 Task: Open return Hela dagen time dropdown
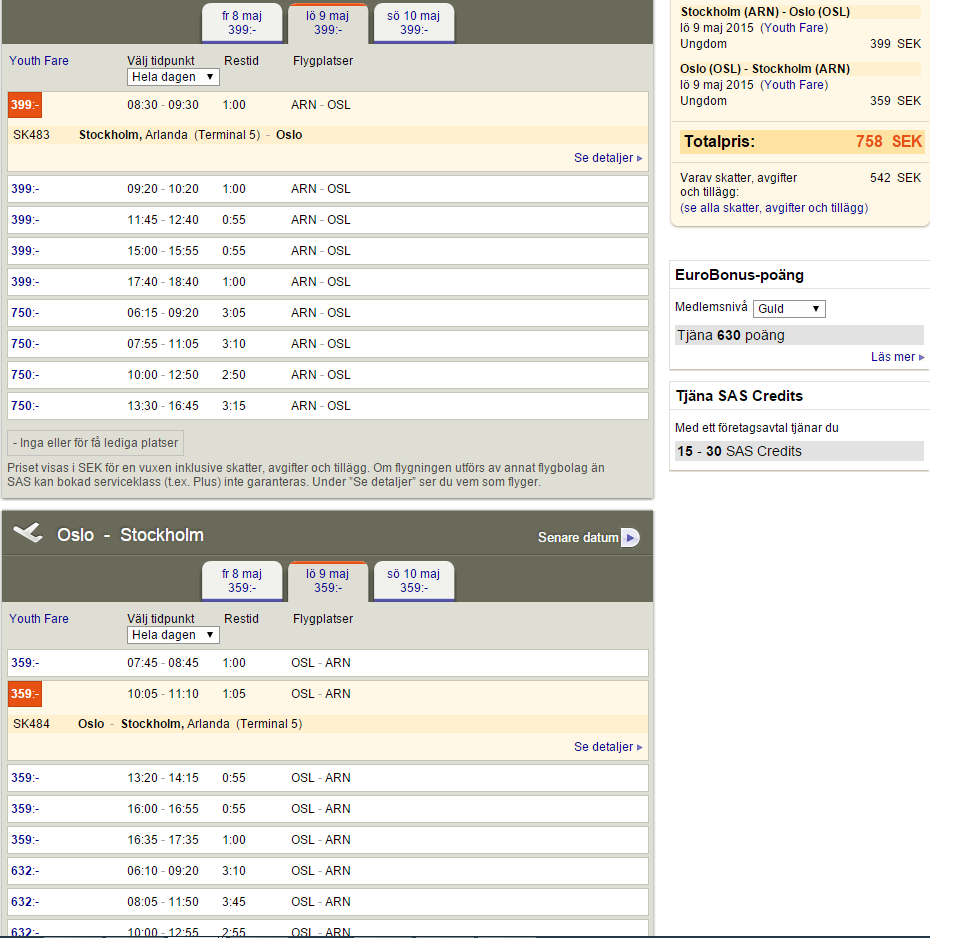click(174, 635)
